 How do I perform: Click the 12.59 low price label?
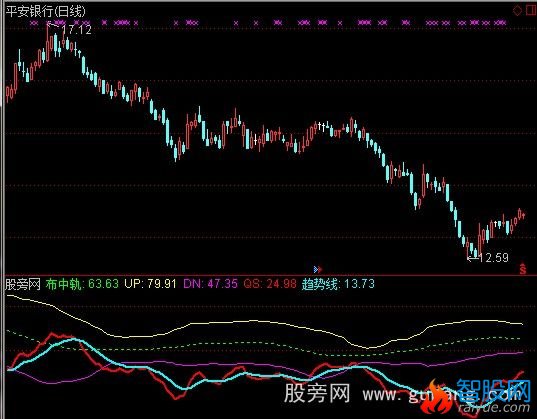click(494, 257)
